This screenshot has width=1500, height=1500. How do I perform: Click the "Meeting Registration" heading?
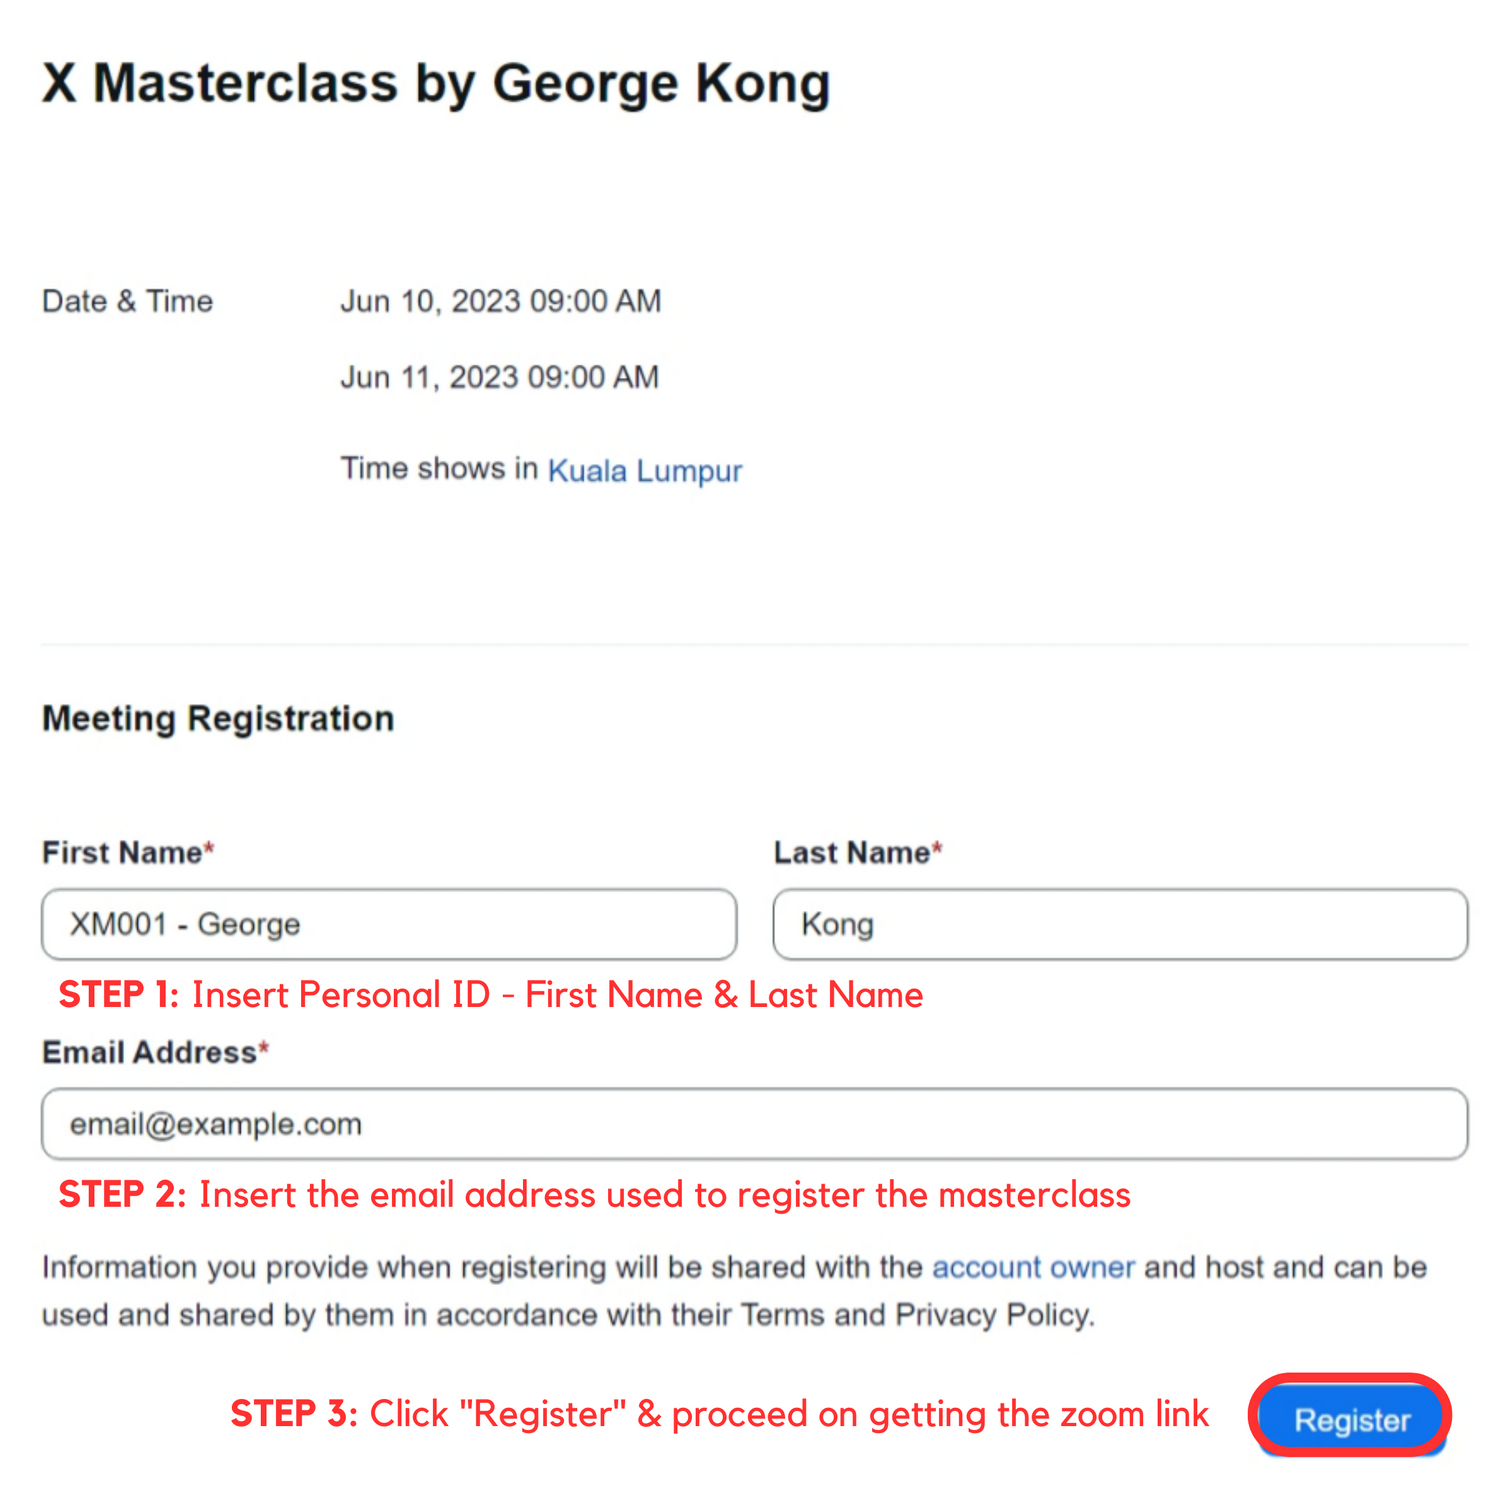(x=218, y=718)
